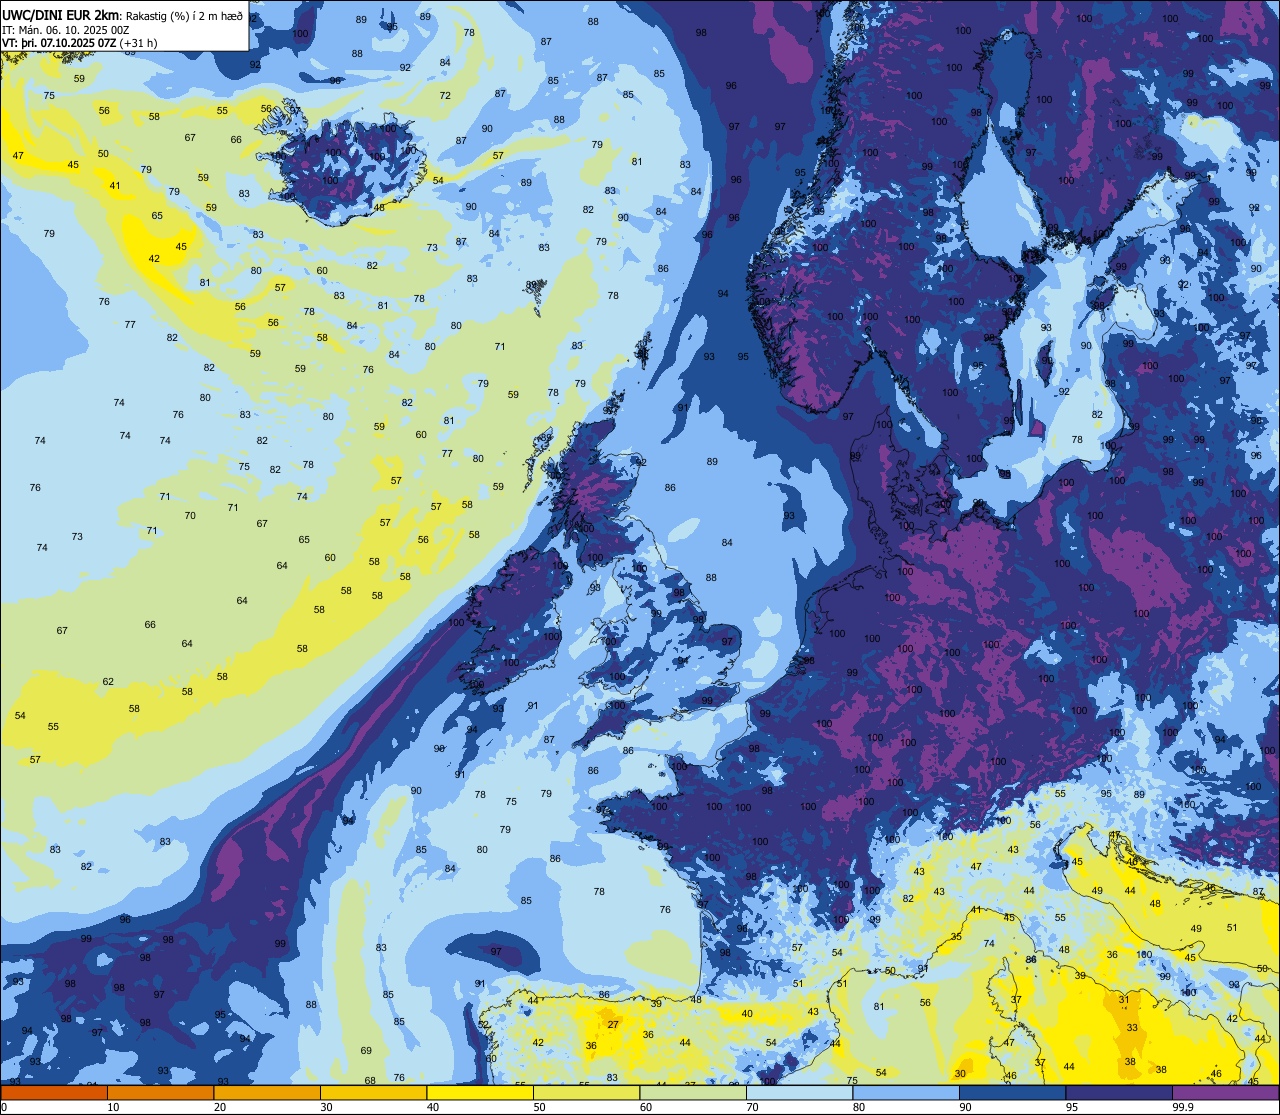The image size is (1280, 1115).
Task: Click the 10–20% orange legend swatch
Action: pyautogui.click(x=160, y=1092)
